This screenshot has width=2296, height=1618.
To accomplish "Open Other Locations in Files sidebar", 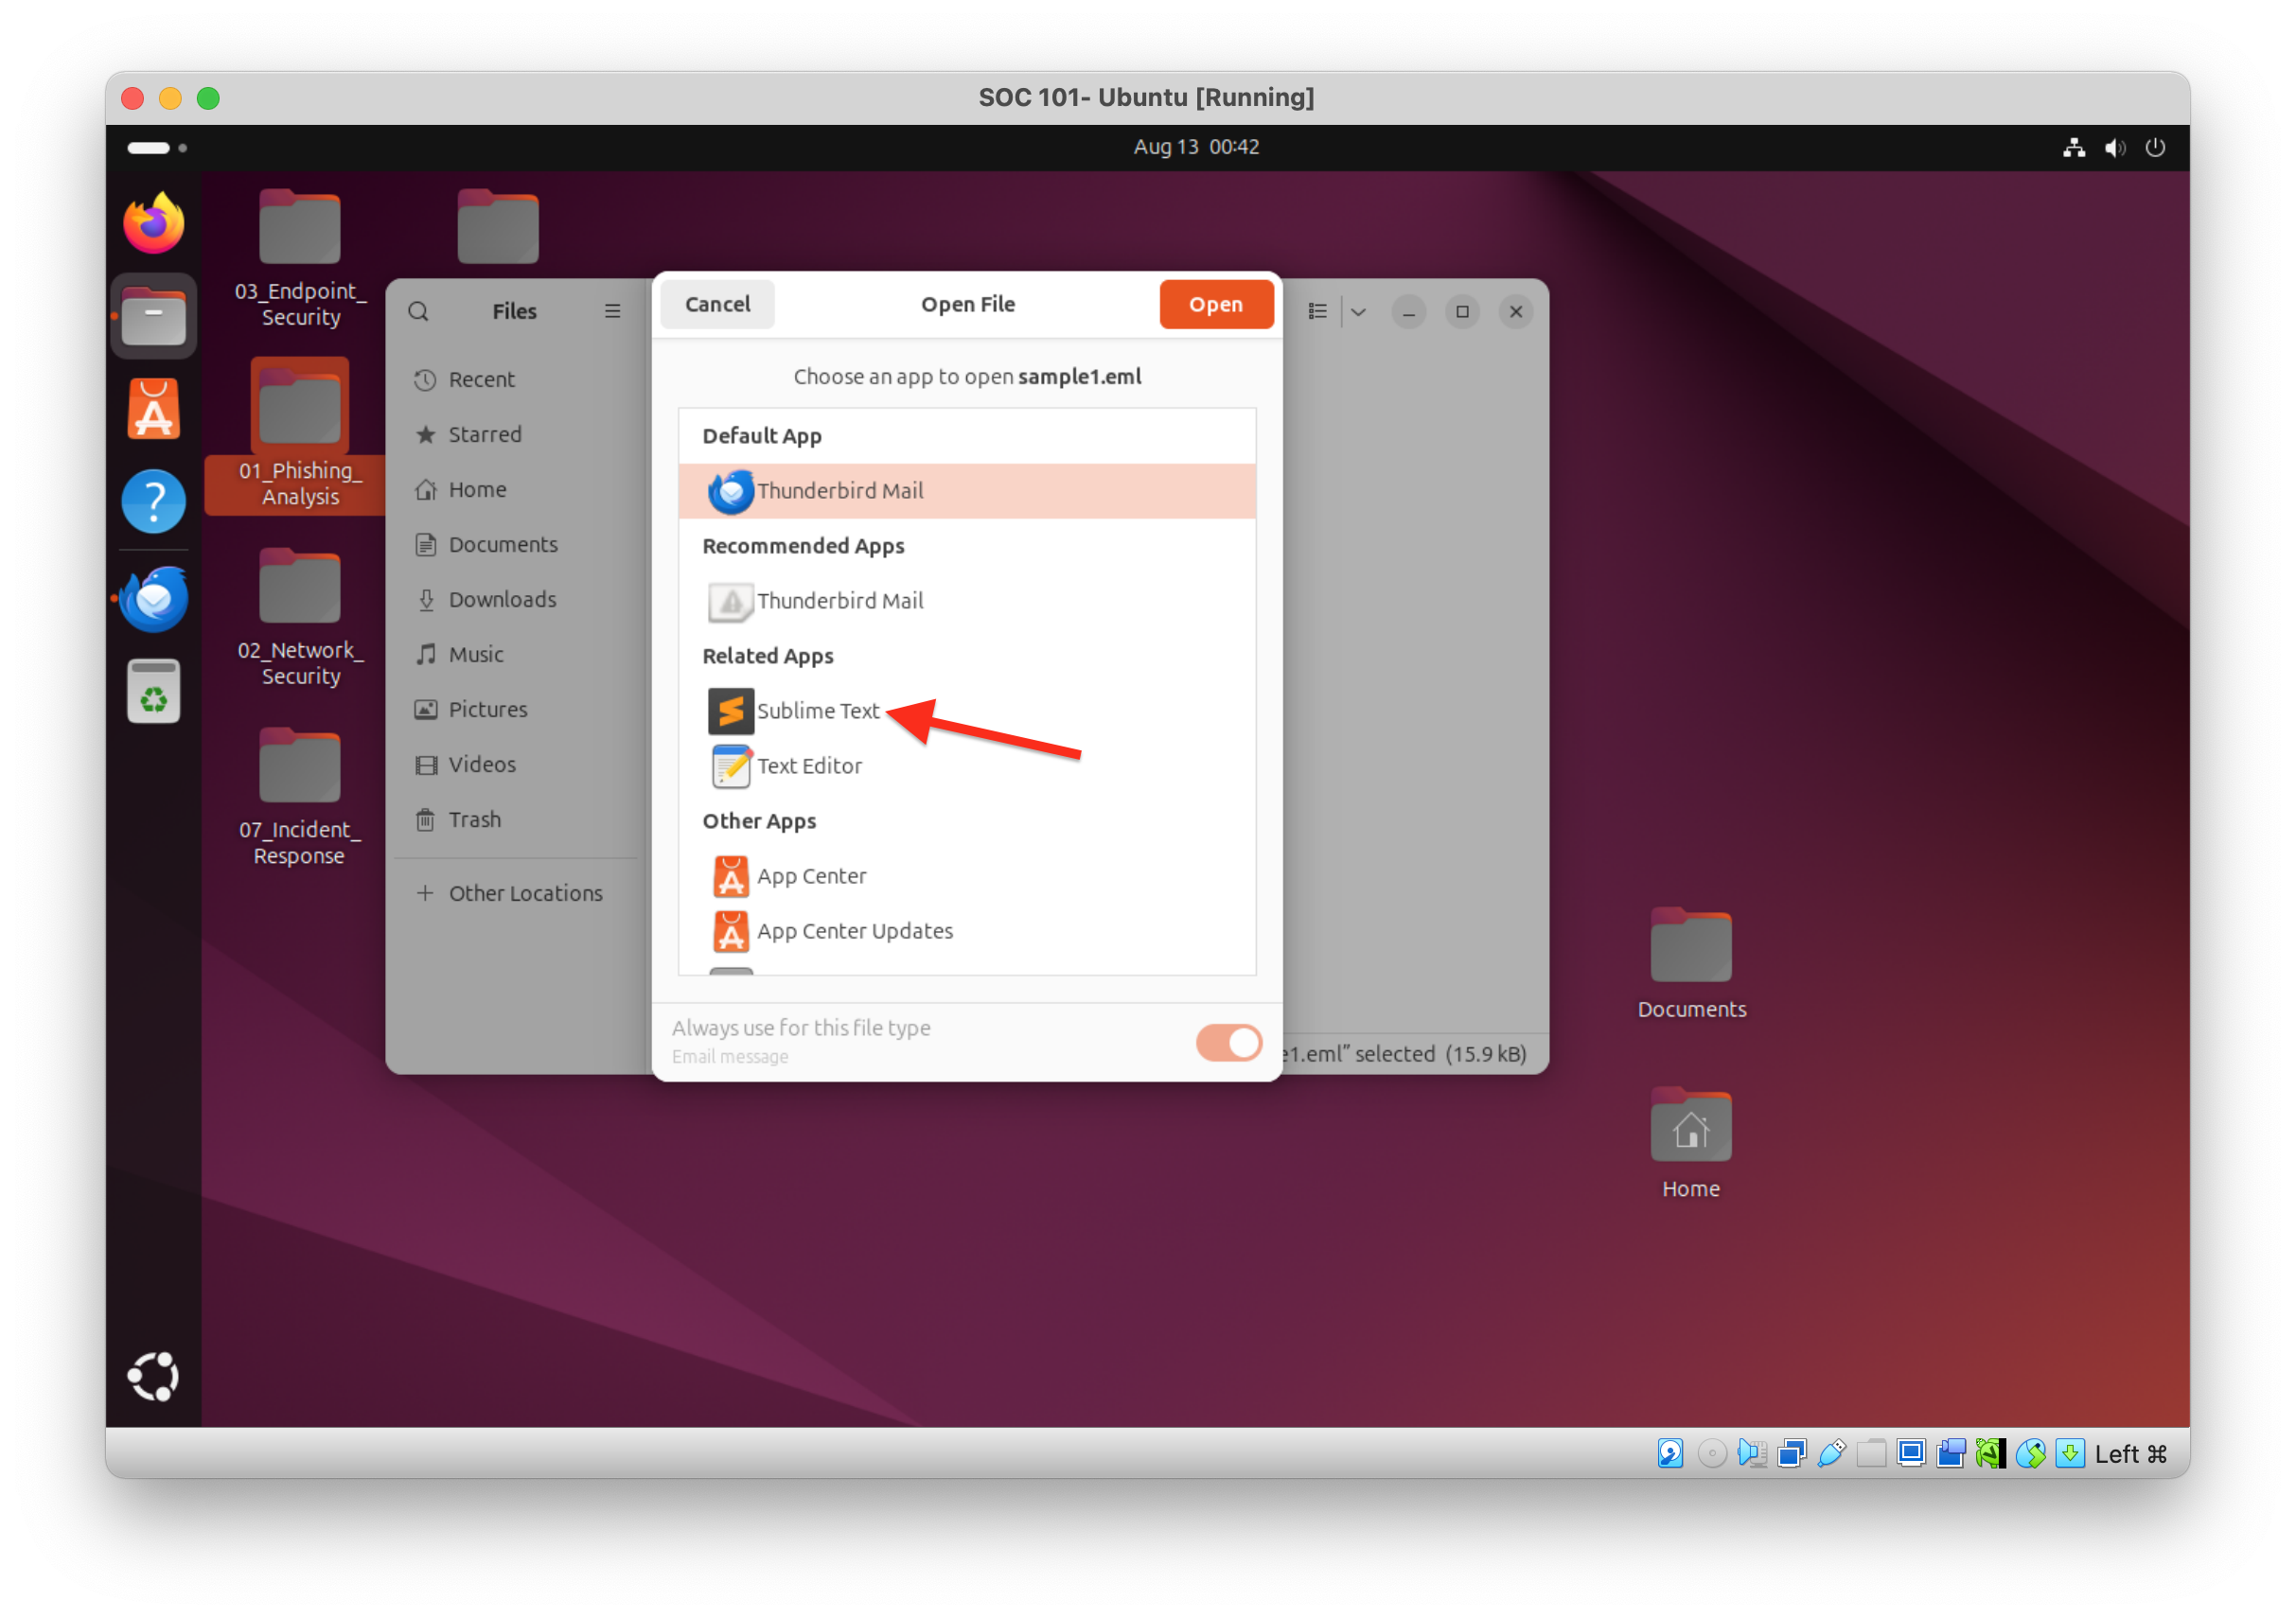I will point(516,894).
